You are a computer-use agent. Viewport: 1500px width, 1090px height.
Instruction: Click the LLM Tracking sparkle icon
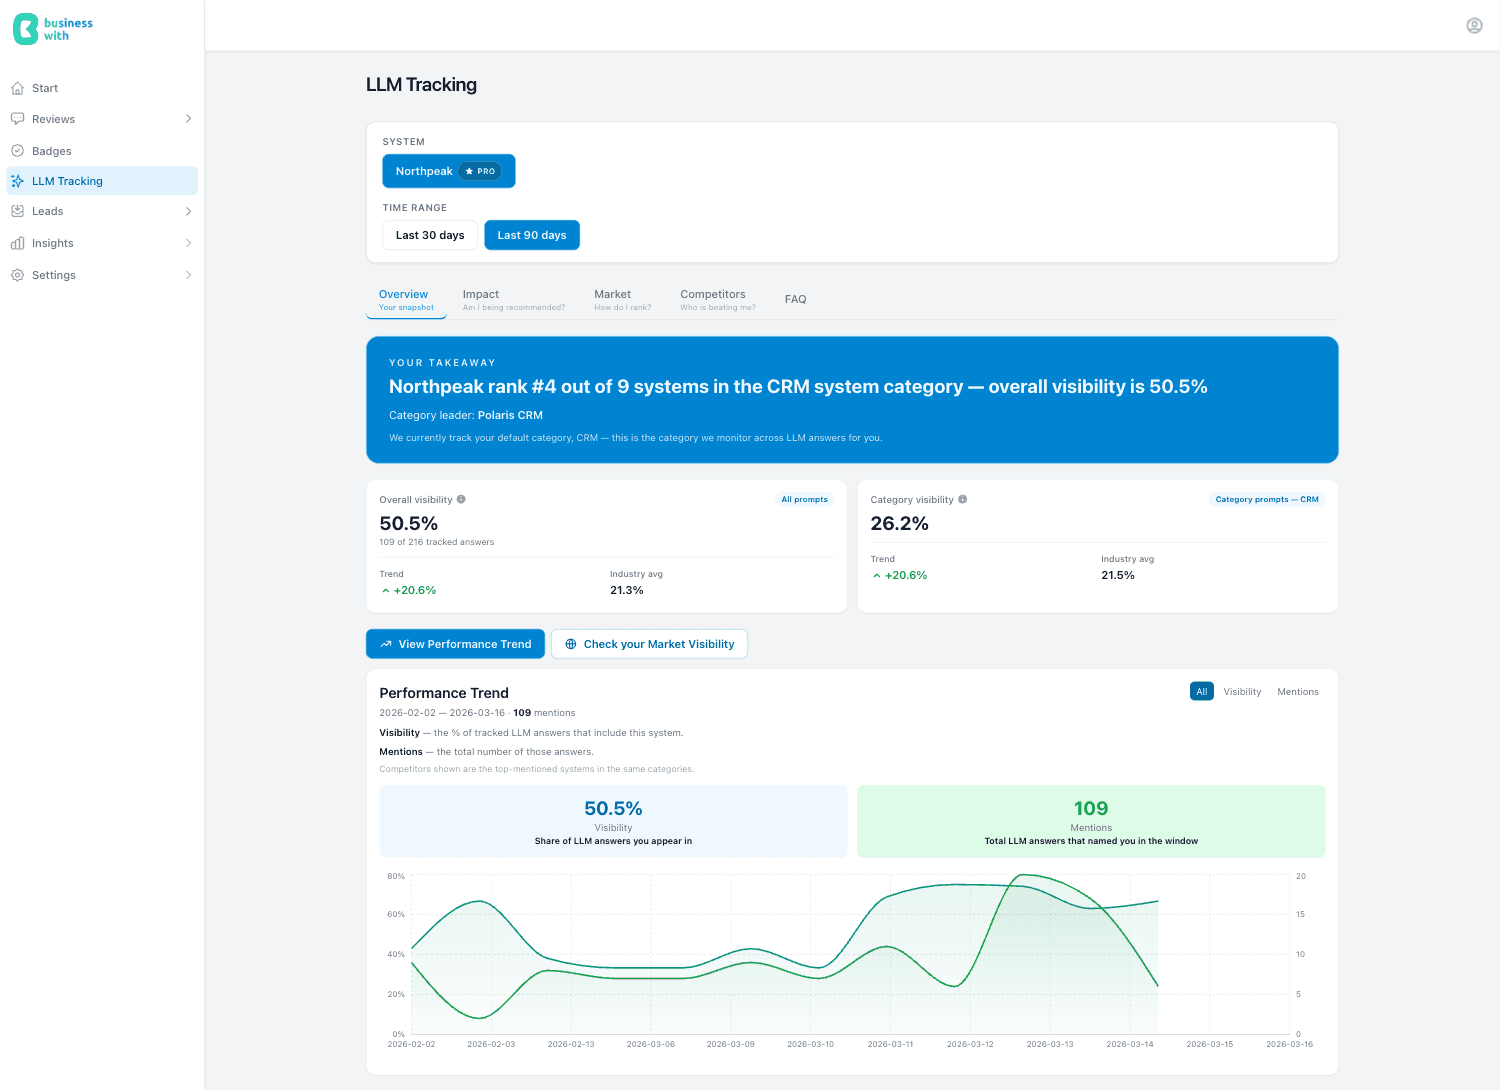[x=17, y=181]
